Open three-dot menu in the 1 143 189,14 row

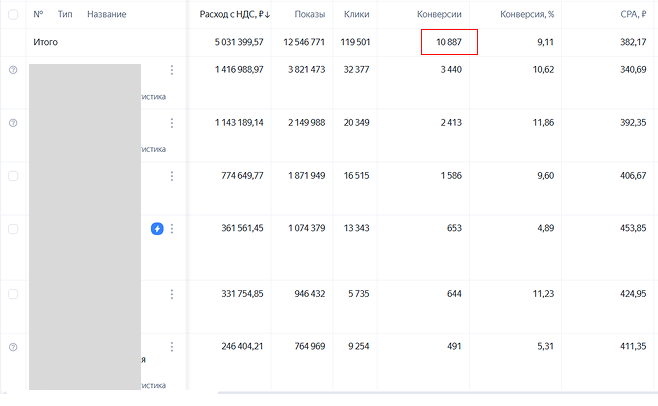pyautogui.click(x=172, y=123)
